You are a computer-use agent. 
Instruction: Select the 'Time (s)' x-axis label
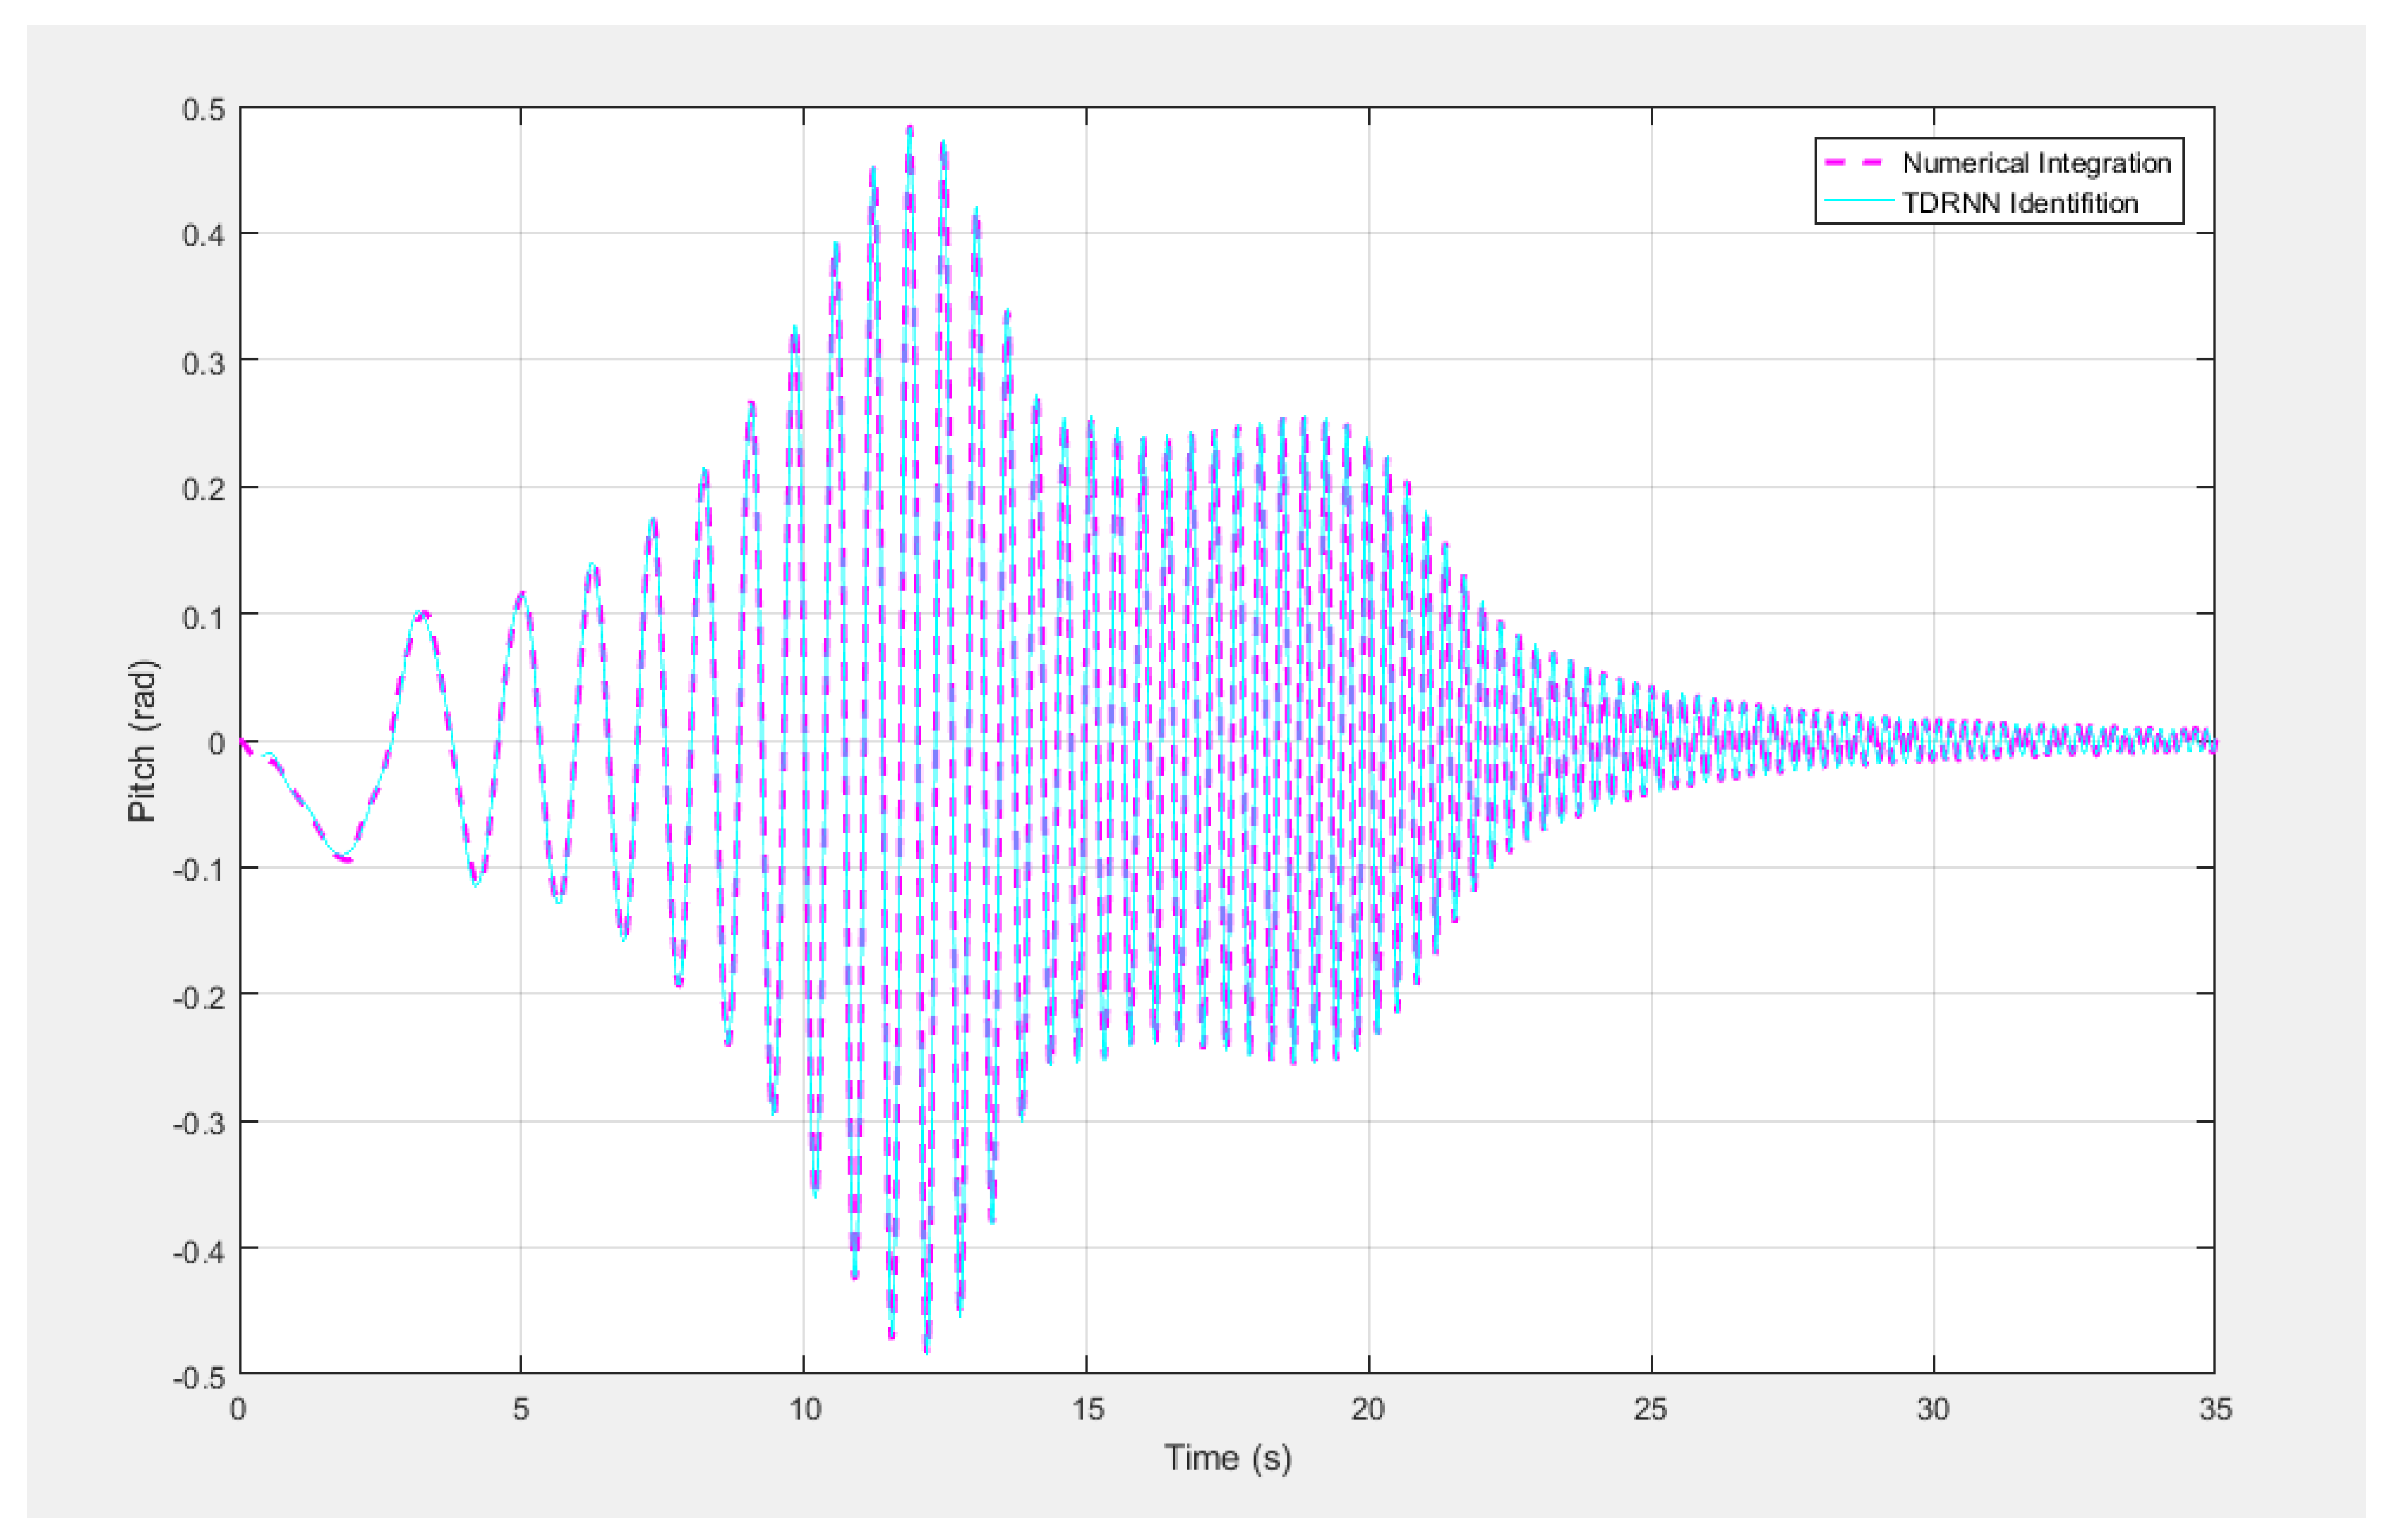tap(1227, 1458)
